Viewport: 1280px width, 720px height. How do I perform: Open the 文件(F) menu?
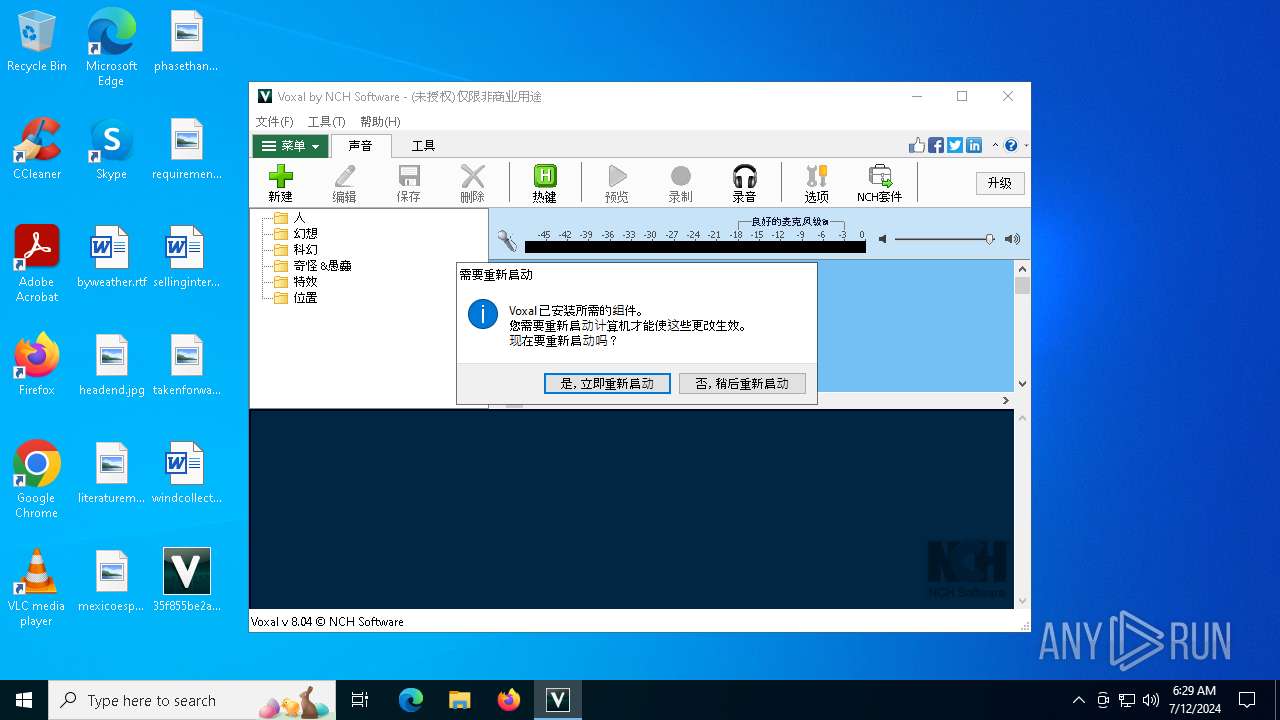pyautogui.click(x=274, y=121)
